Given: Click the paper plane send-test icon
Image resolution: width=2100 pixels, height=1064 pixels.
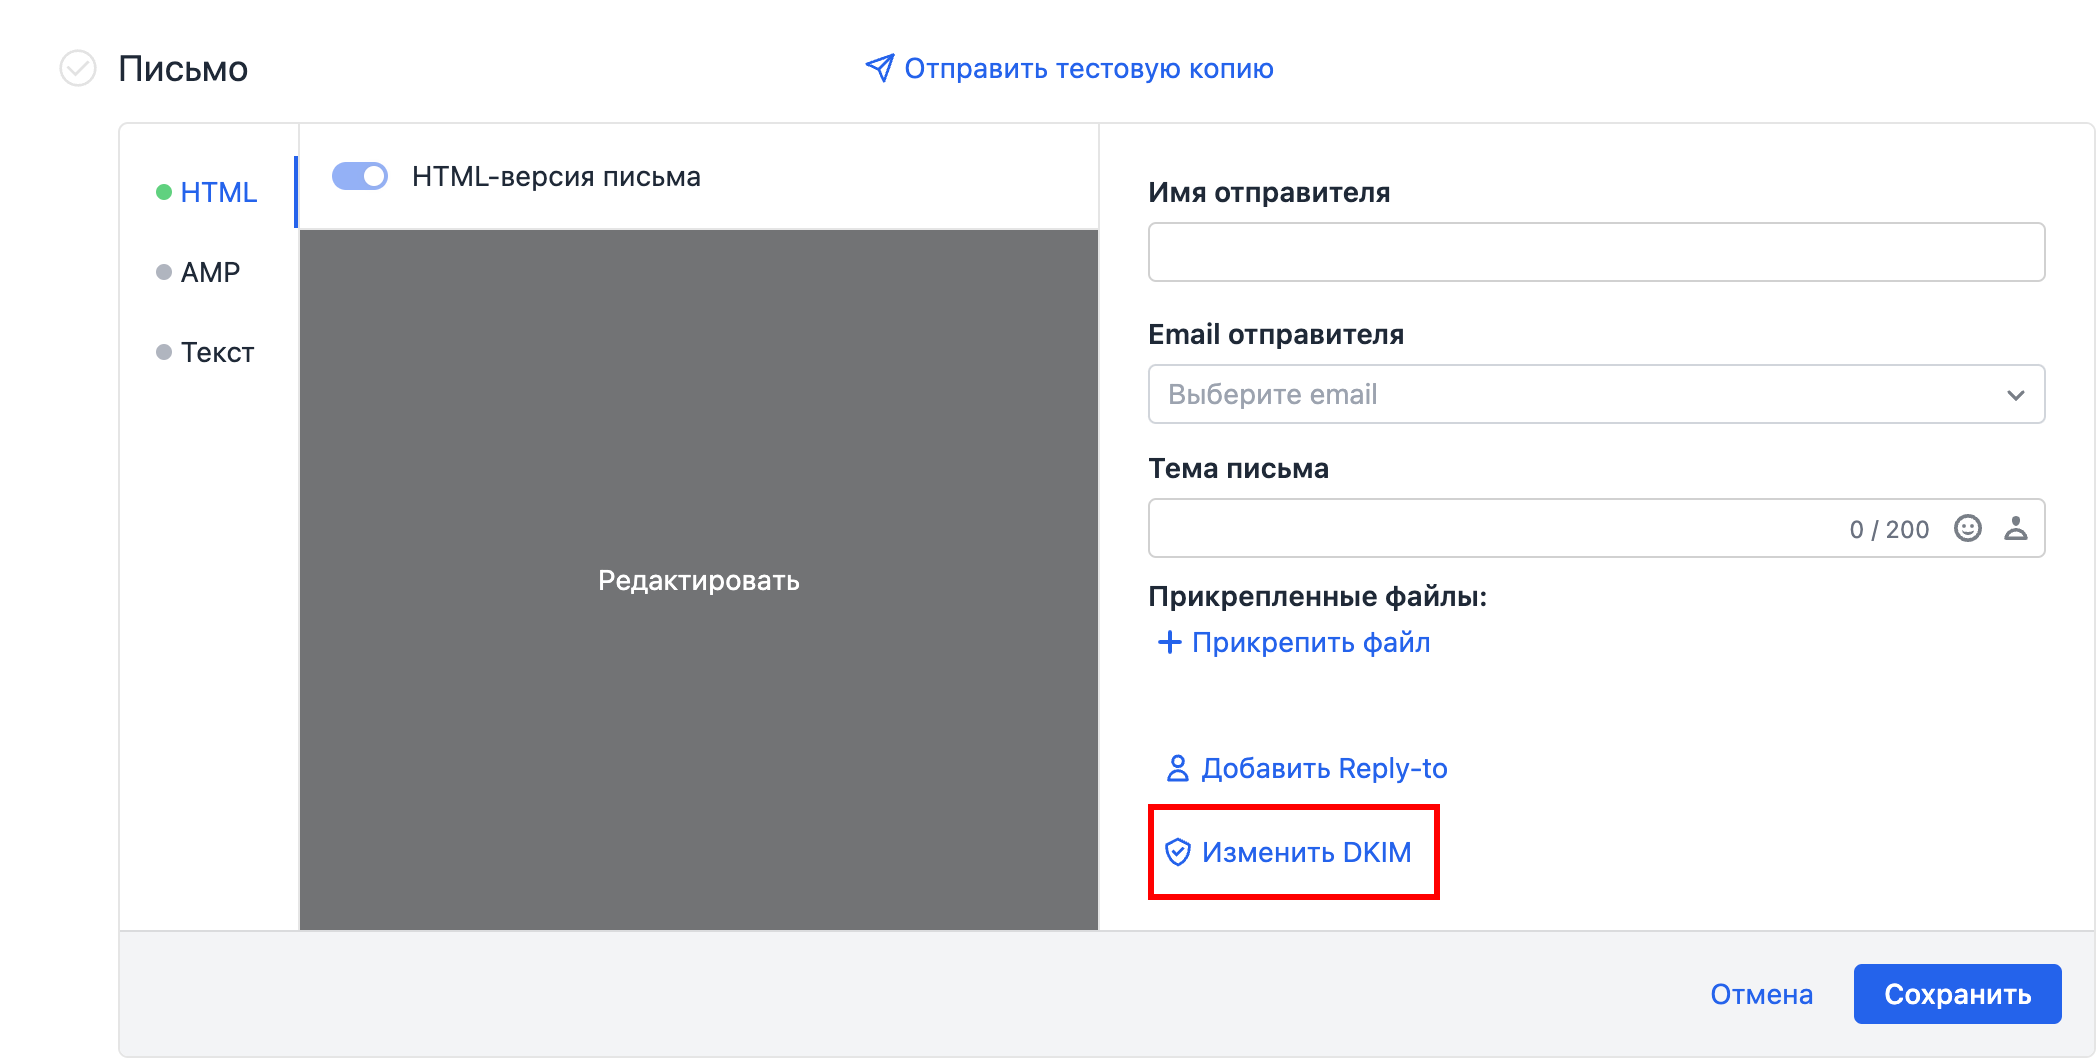Looking at the screenshot, I should coord(876,68).
